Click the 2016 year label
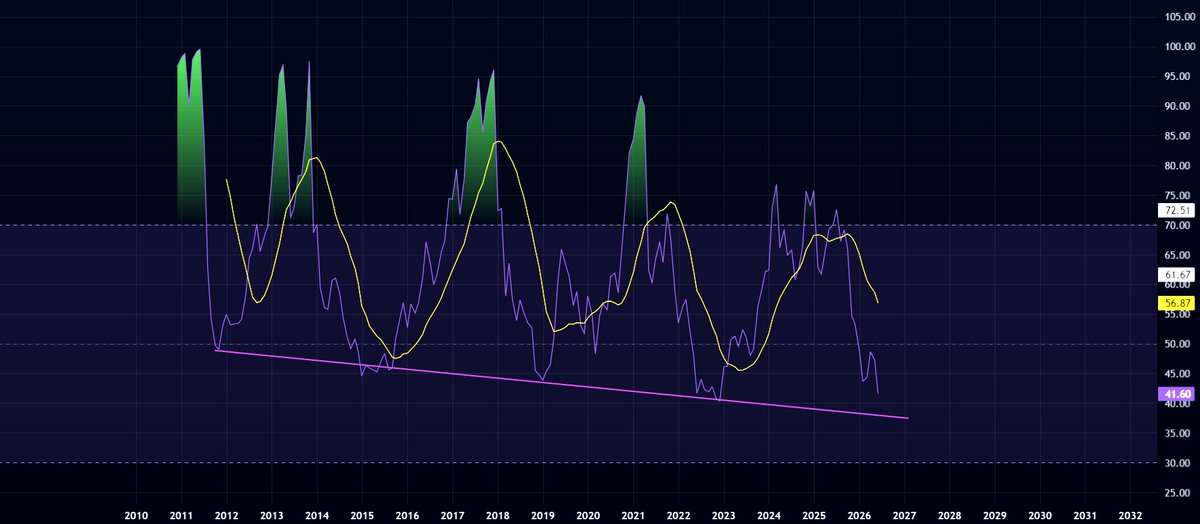Screen dimensions: 1200x524 [407, 514]
